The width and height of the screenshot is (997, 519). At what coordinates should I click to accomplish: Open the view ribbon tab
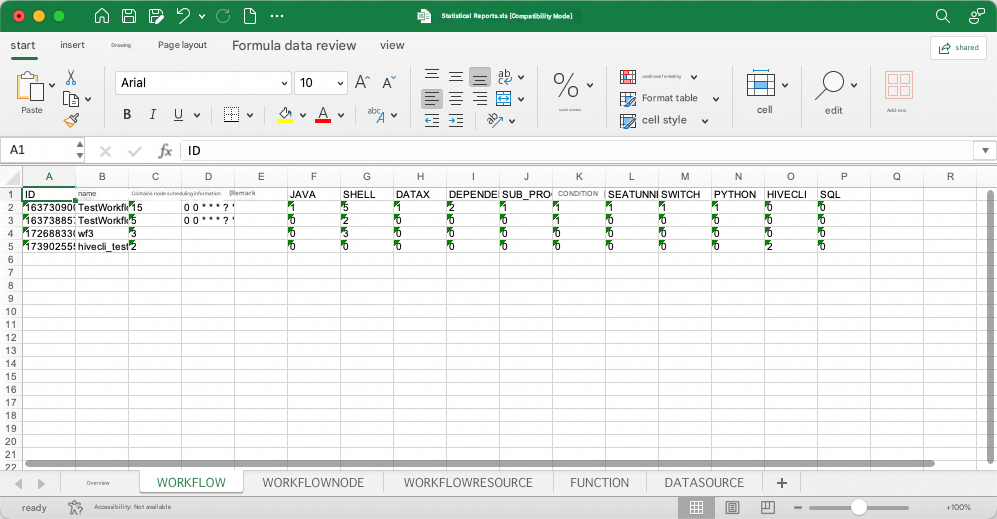pos(392,45)
